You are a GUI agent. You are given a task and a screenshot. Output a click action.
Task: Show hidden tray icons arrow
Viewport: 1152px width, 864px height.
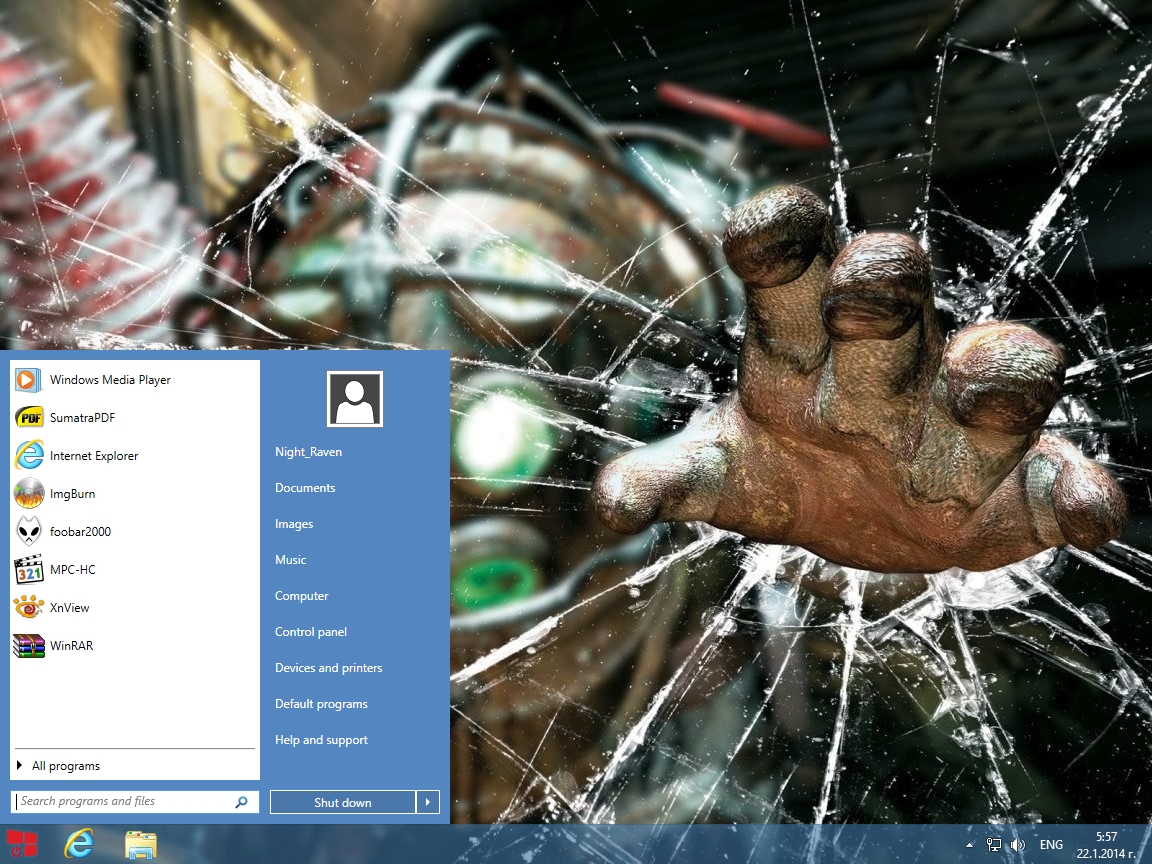point(969,845)
